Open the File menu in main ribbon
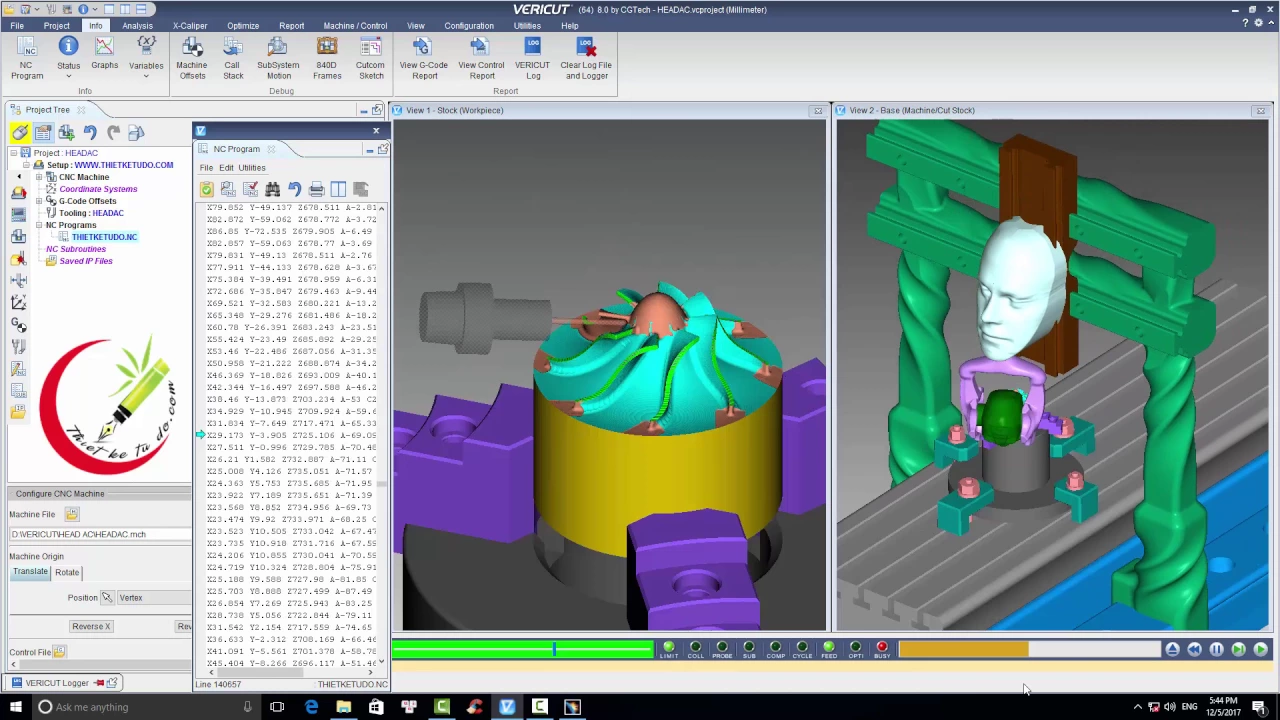1280x720 pixels. coord(17,26)
